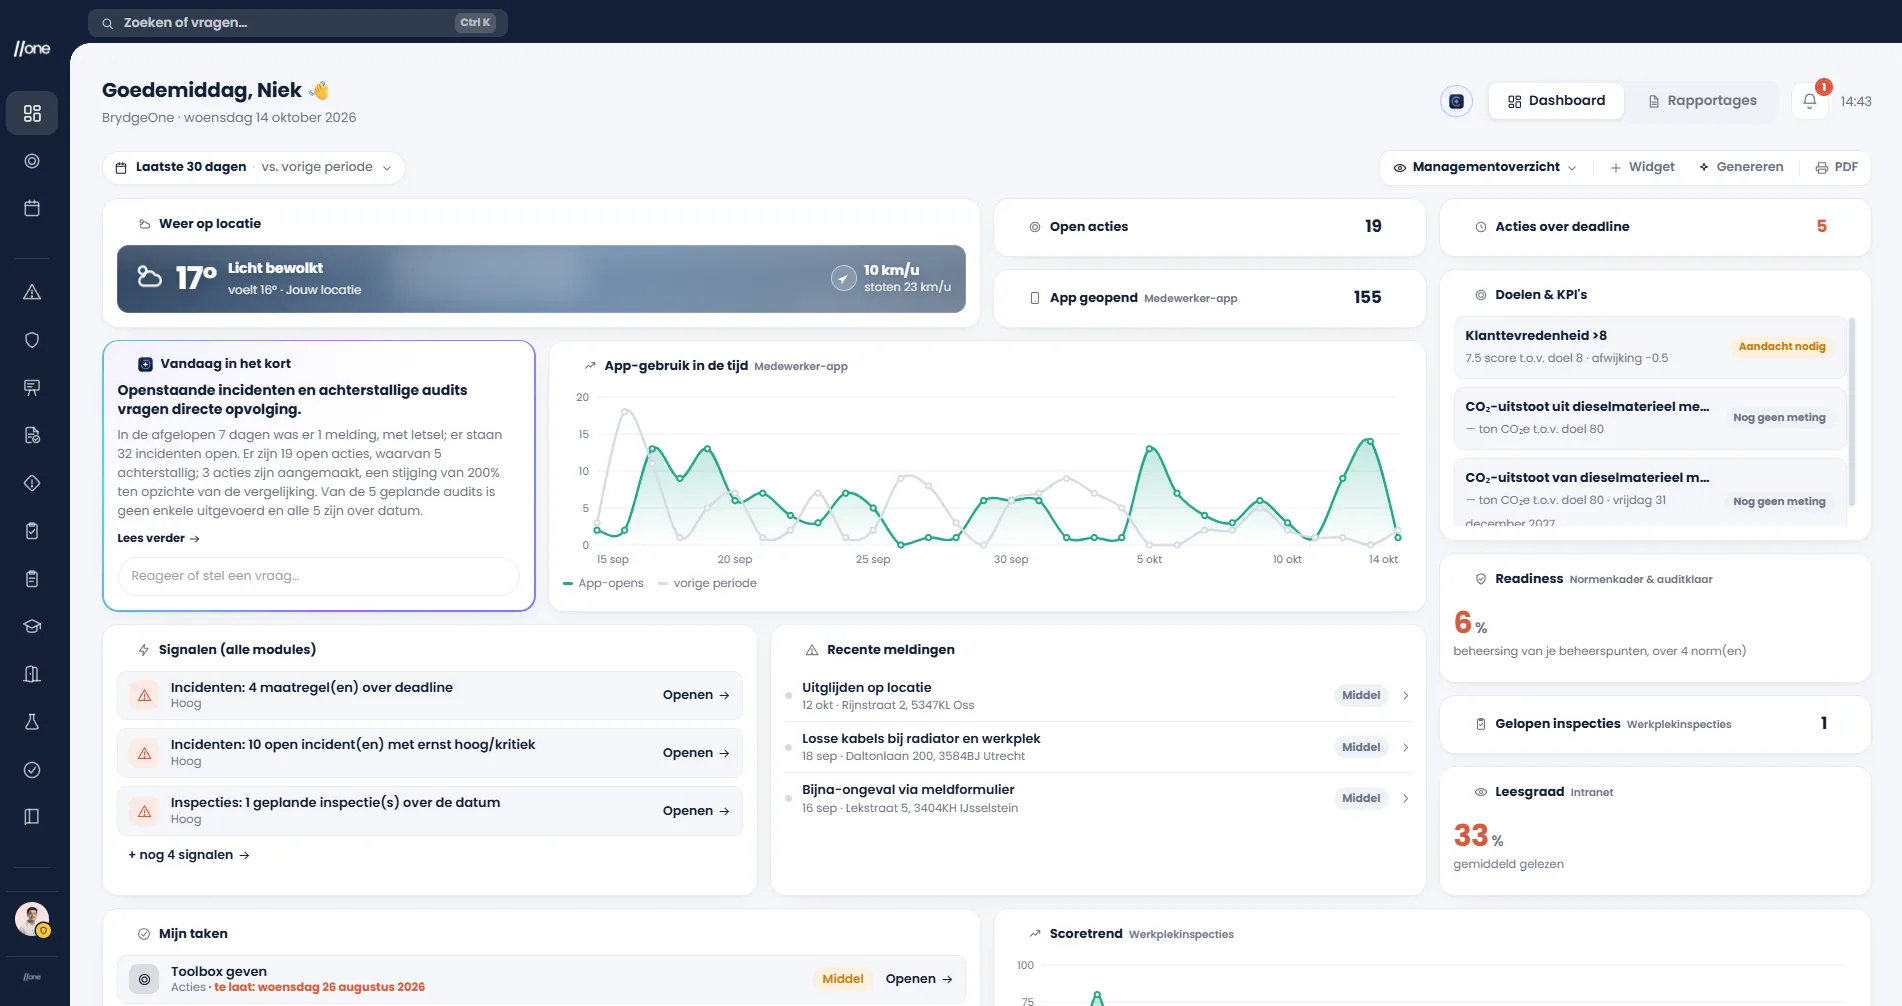Expand the Laatste 30 dagen period dropdown
1902x1006 pixels.
pos(254,167)
